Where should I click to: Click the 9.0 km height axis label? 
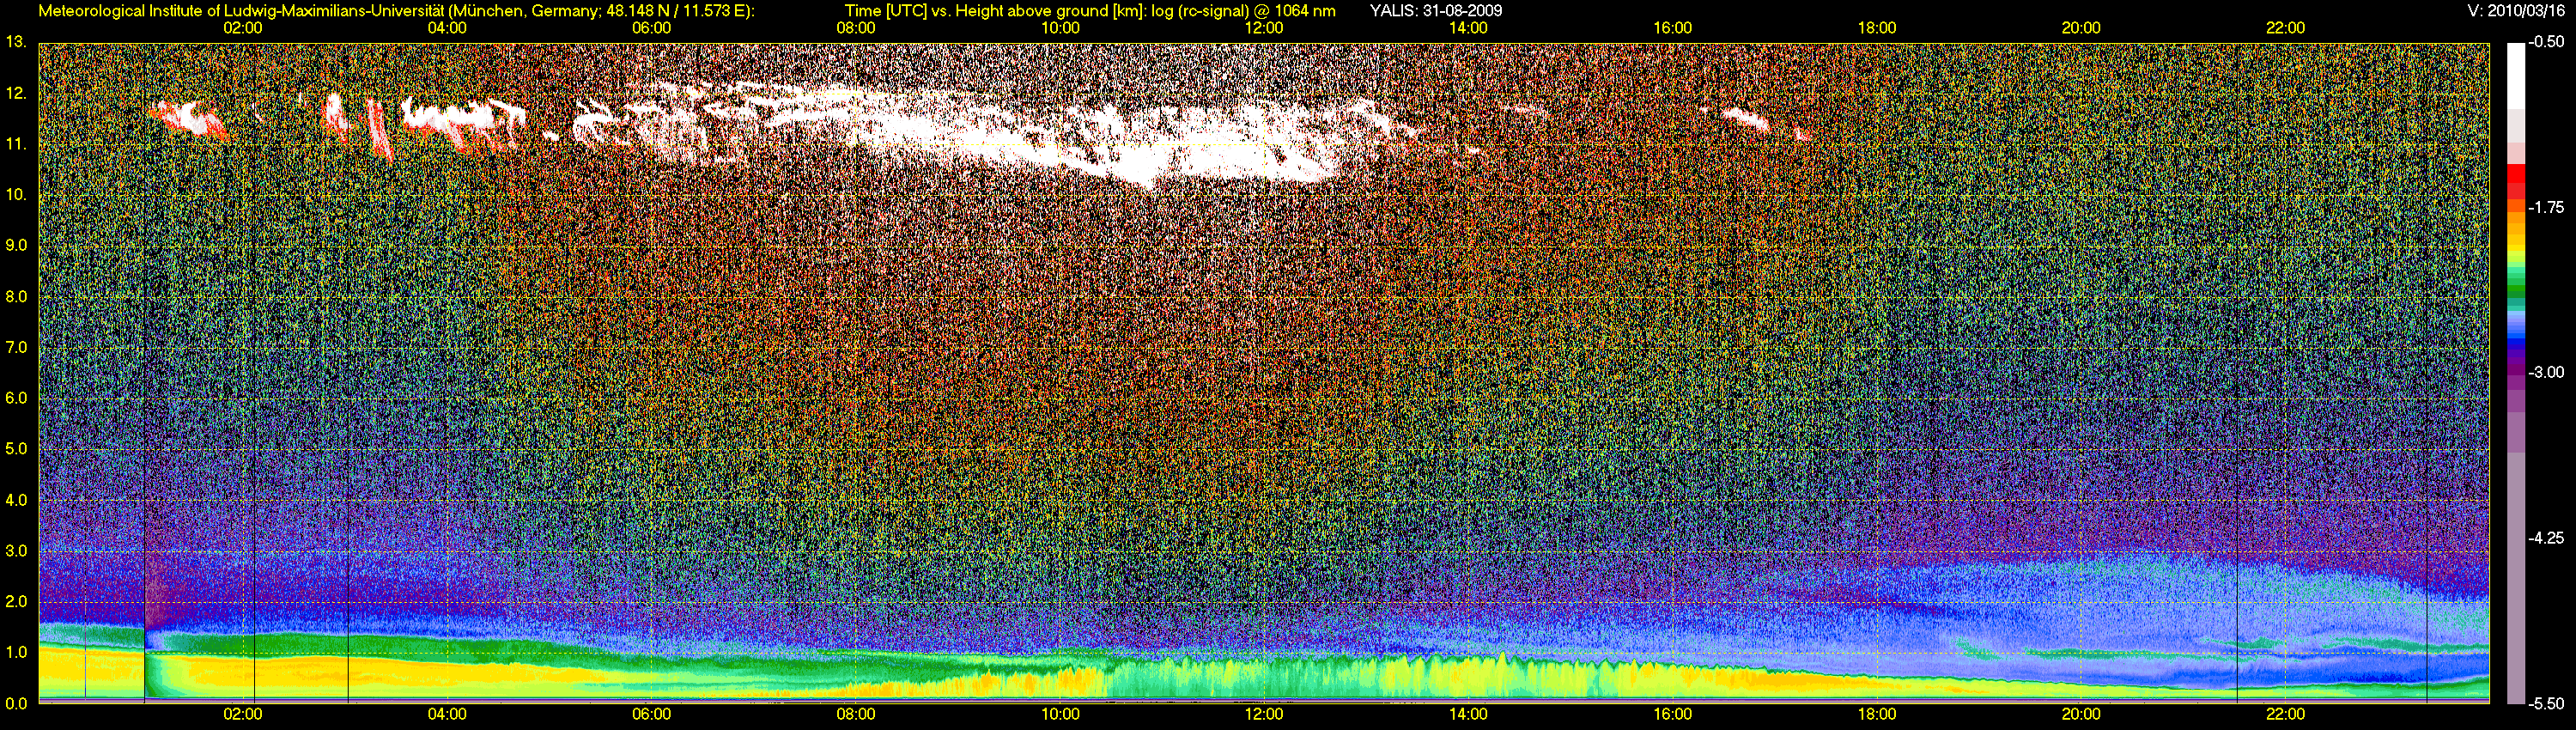click(x=15, y=245)
